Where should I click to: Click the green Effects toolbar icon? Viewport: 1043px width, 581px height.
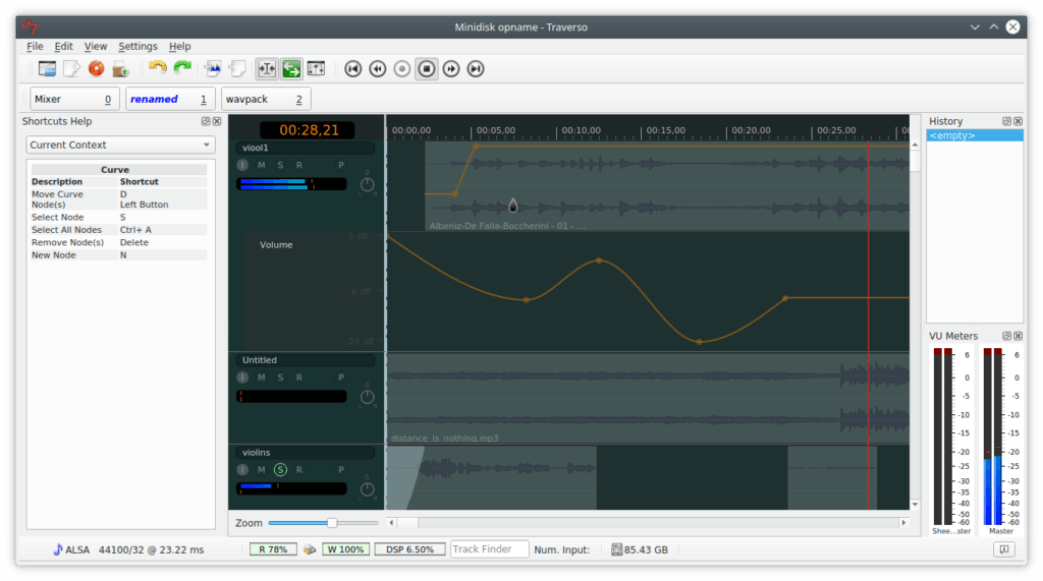pyautogui.click(x=290, y=69)
